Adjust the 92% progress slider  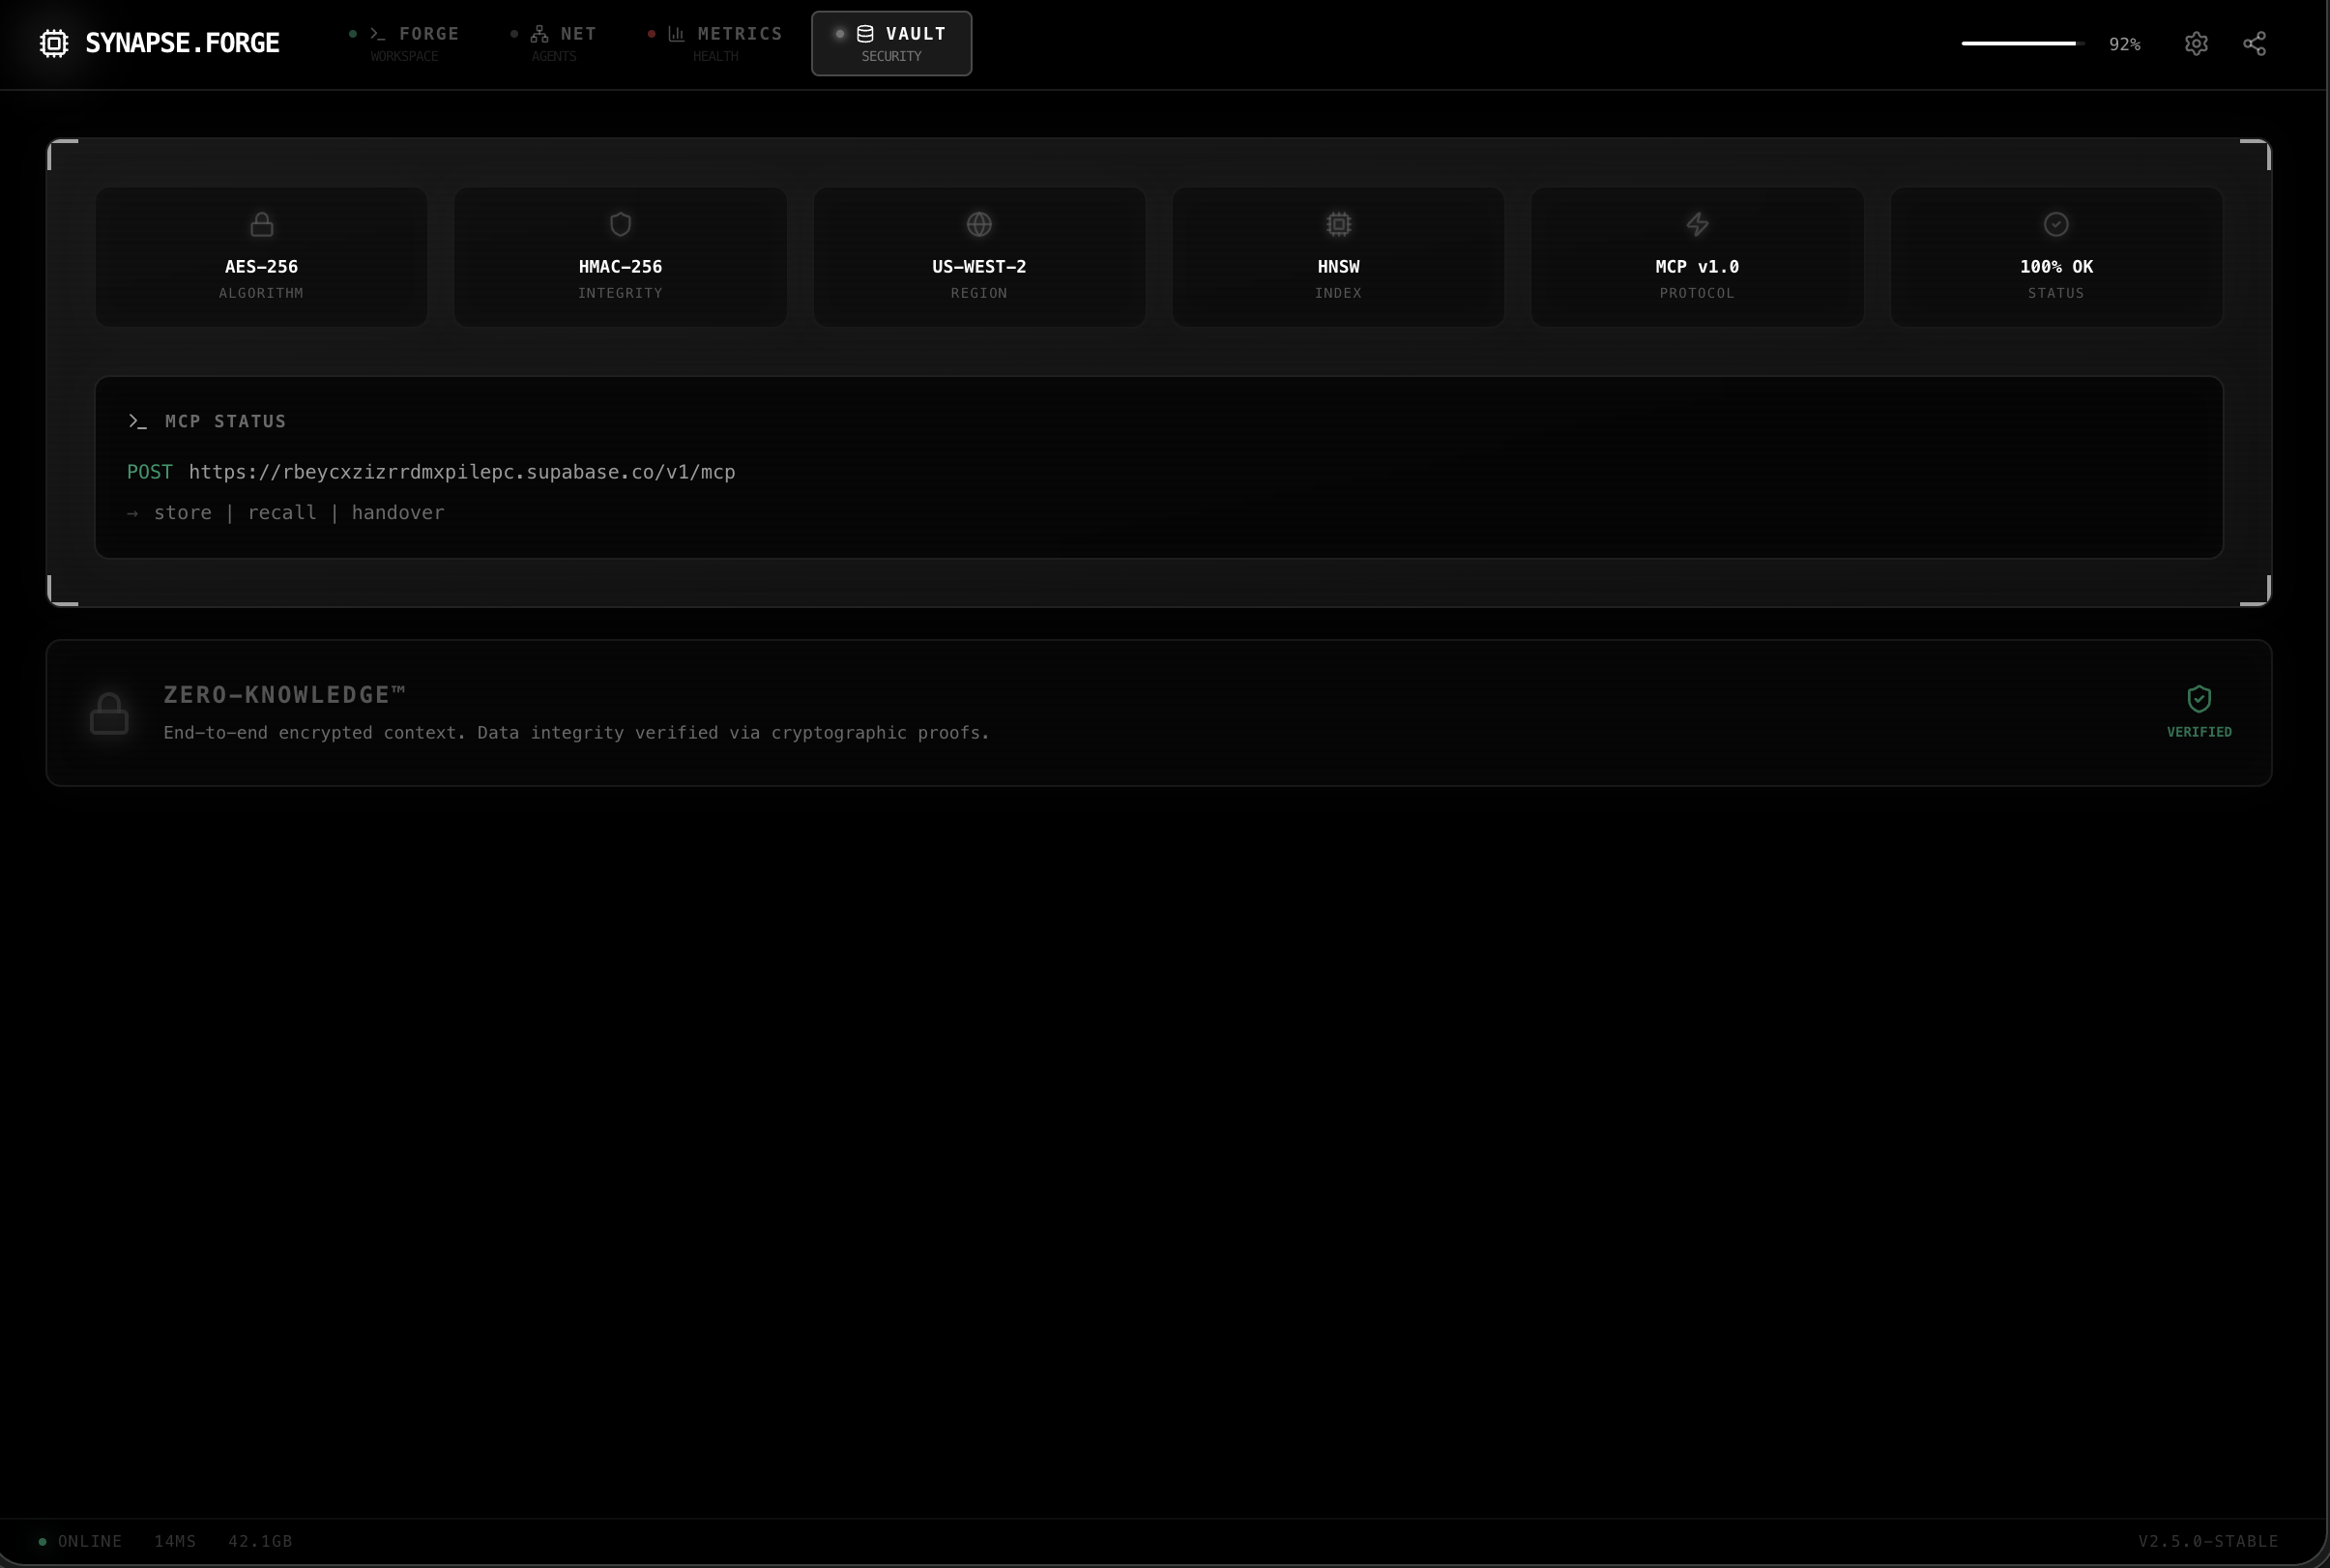tap(2018, 43)
